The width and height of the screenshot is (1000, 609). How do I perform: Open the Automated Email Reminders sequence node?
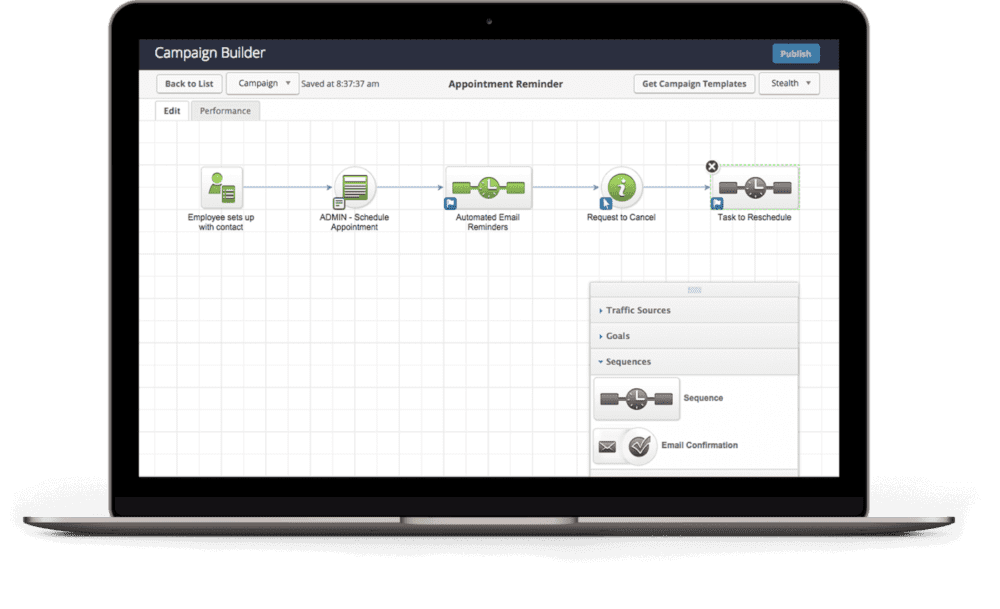488,187
